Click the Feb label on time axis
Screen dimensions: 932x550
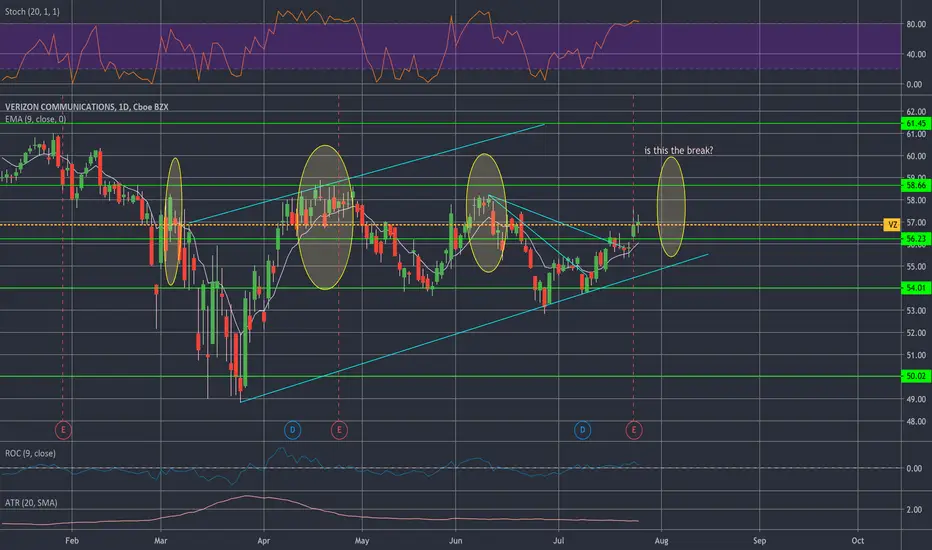coord(72,541)
